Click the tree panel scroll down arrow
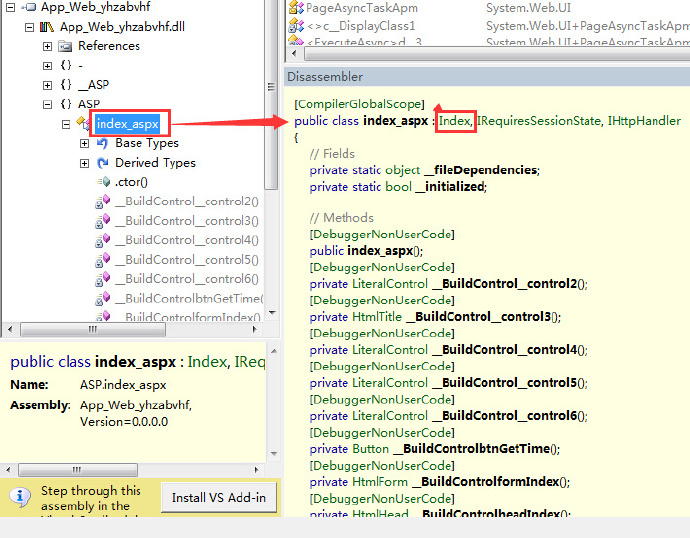 (x=272, y=313)
